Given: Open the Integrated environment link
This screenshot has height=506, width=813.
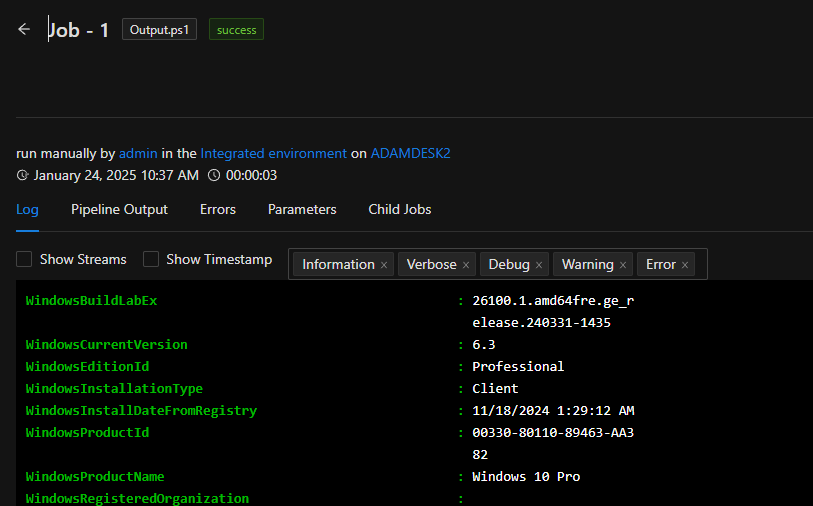Looking at the screenshot, I should (274, 153).
